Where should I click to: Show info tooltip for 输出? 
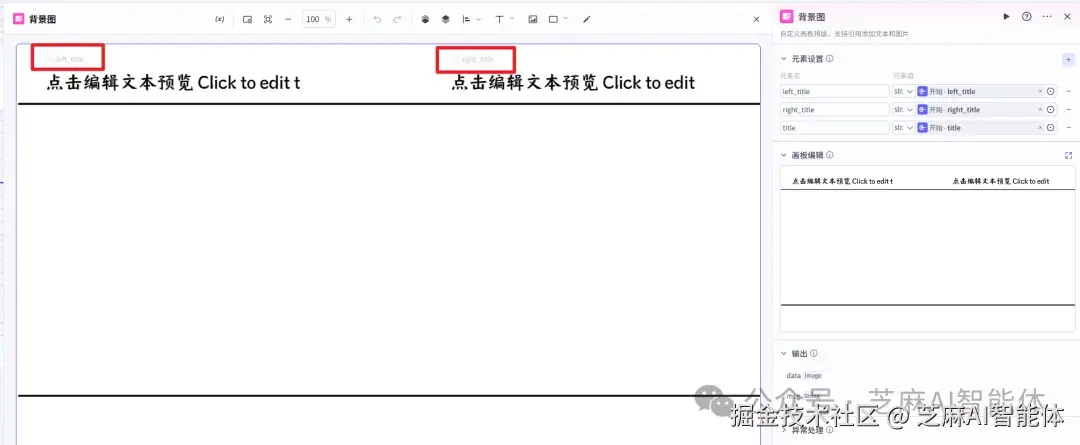[x=813, y=353]
